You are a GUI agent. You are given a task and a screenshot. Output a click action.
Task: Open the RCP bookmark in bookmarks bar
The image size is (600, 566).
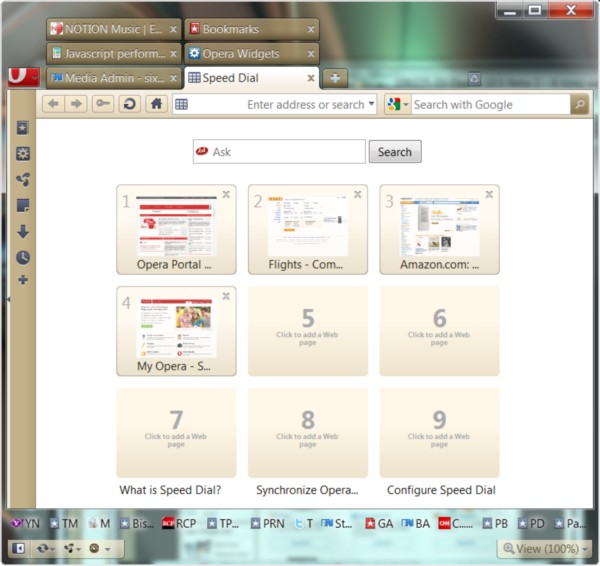[179, 523]
